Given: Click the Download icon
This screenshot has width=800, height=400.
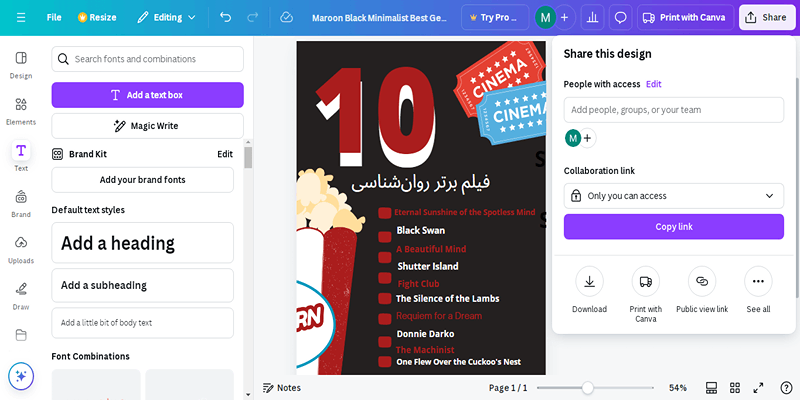Looking at the screenshot, I should 589,281.
